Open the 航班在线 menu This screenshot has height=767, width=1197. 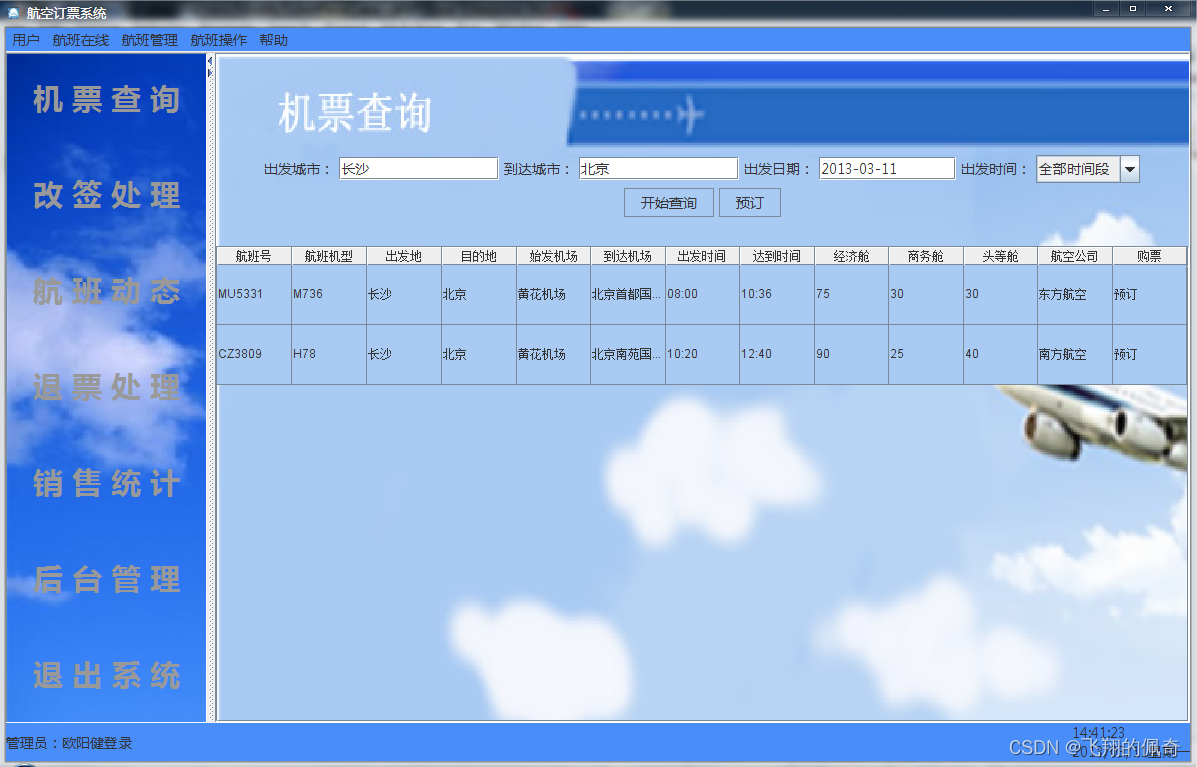click(x=80, y=40)
